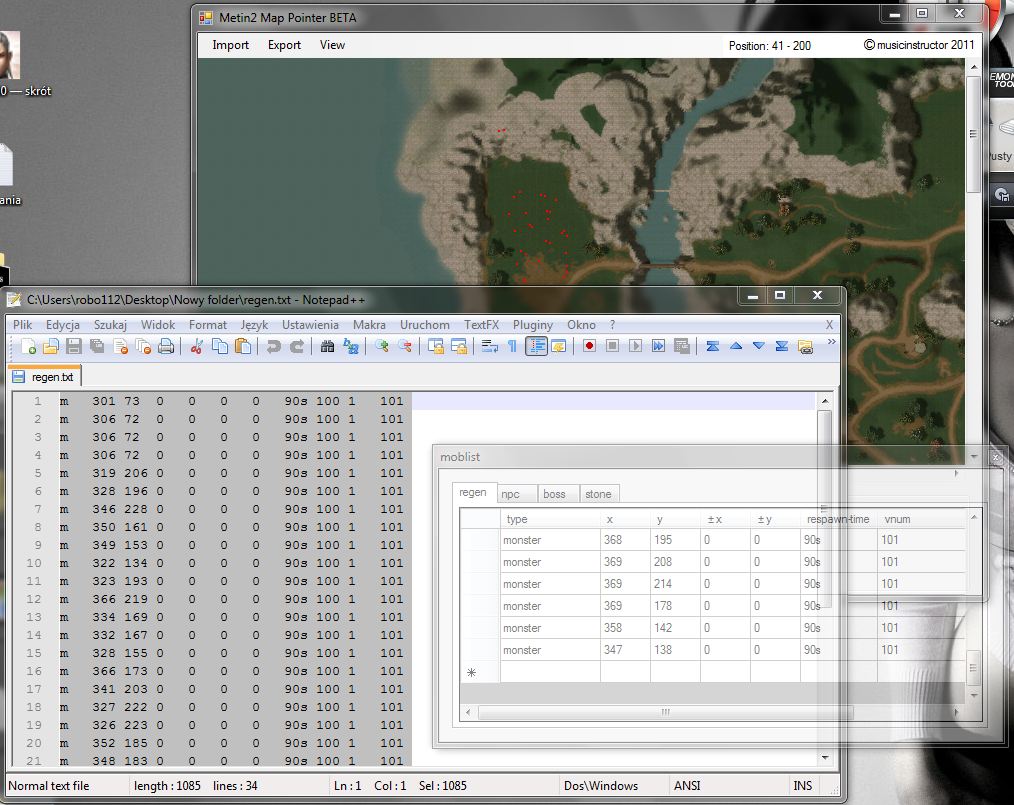
Task: Copy selection via the toolbar icon
Action: click(220, 347)
